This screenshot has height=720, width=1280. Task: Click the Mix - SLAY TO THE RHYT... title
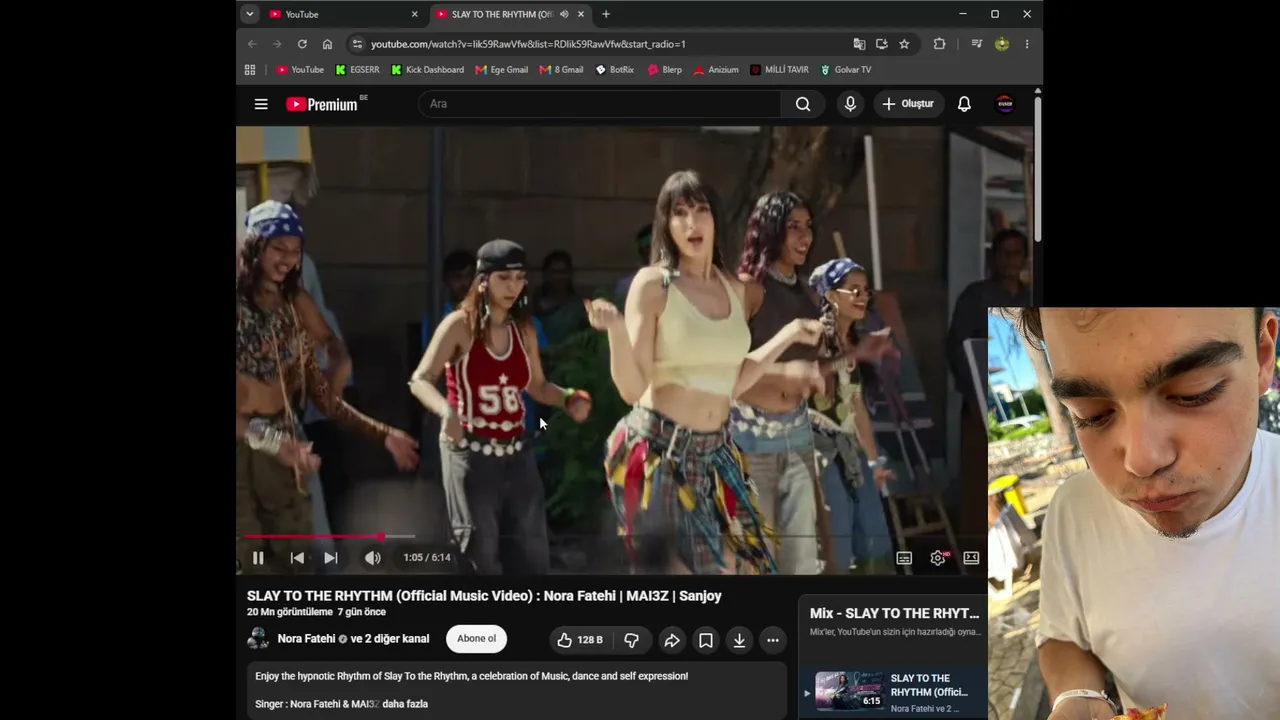pyautogui.click(x=895, y=613)
